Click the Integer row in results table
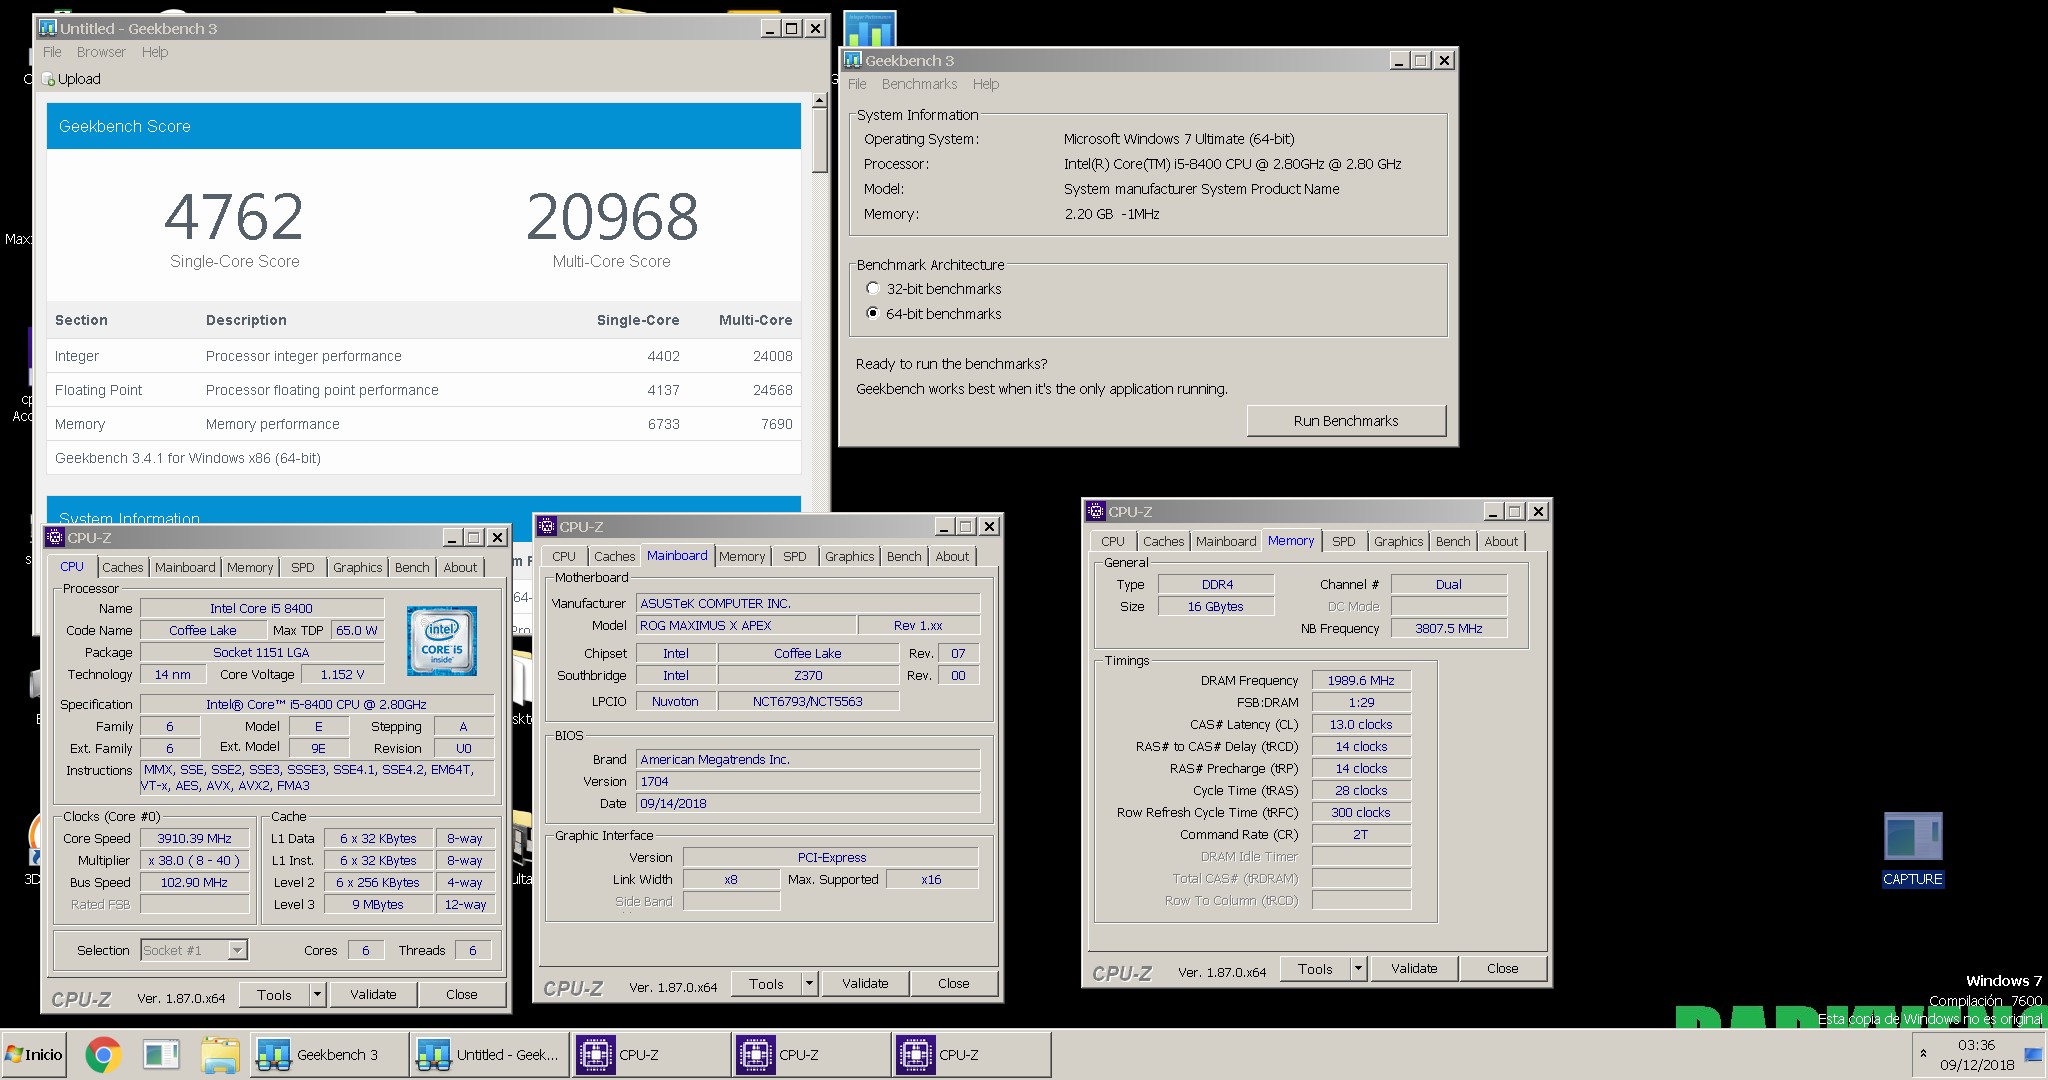 [x=423, y=356]
